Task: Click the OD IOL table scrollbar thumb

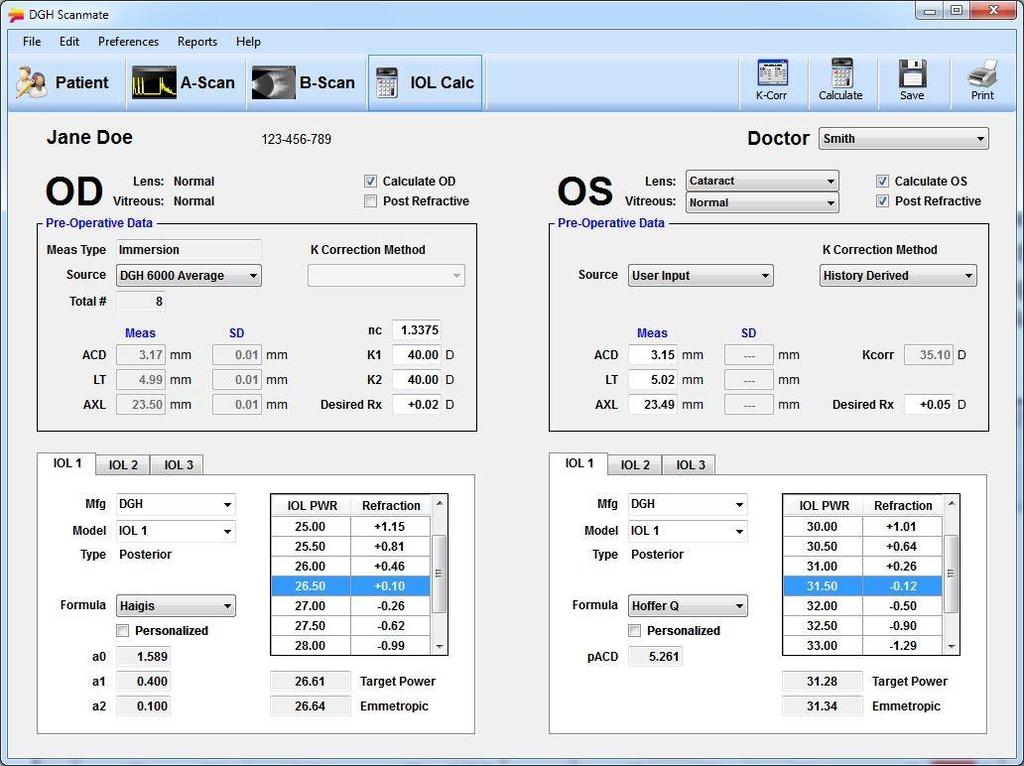Action: point(439,573)
